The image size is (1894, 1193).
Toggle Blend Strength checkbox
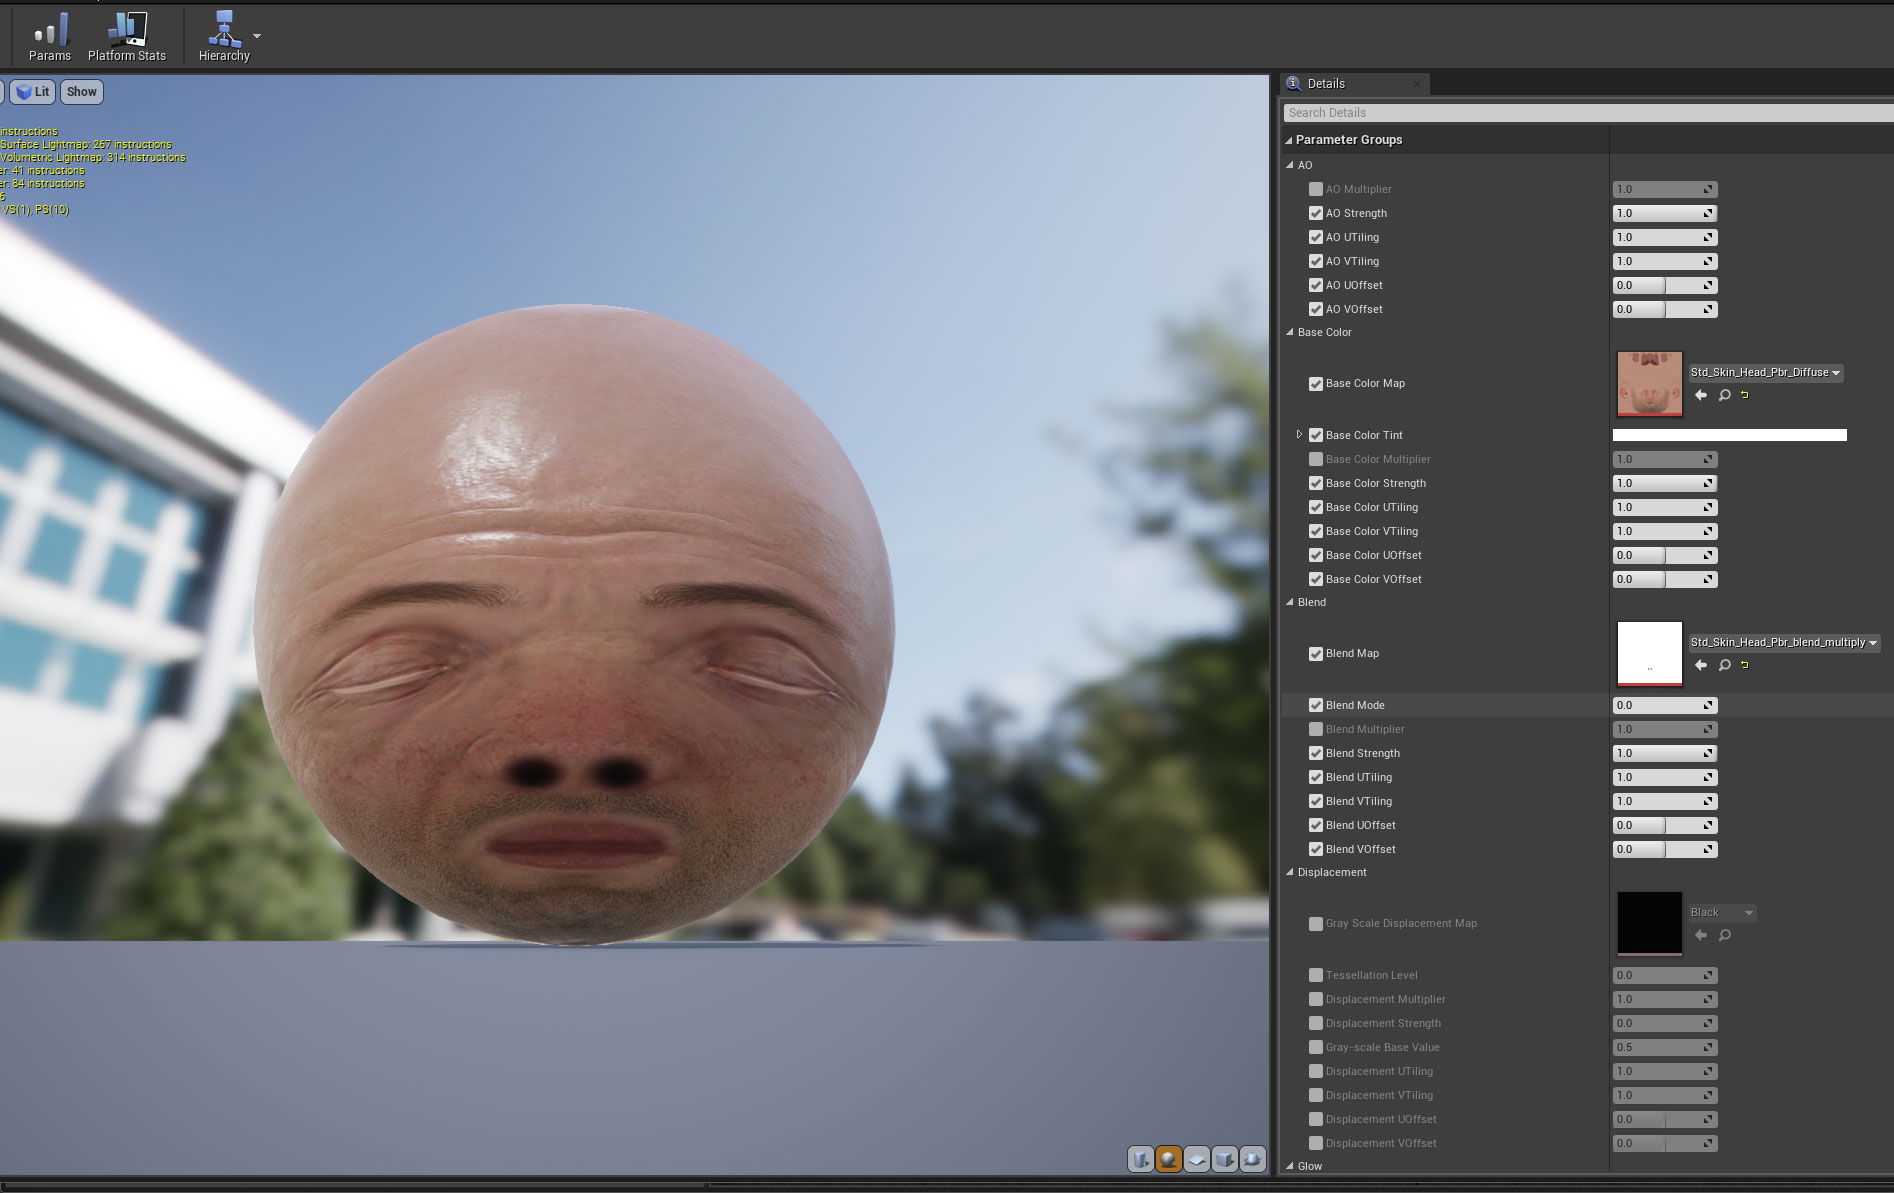coord(1316,753)
